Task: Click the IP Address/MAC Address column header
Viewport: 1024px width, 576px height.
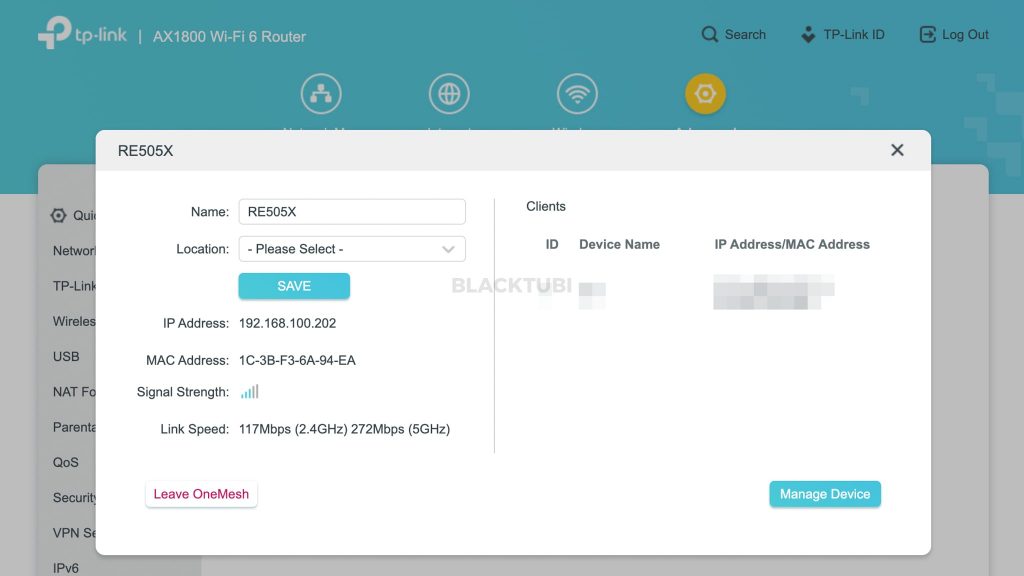Action: pyautogui.click(x=792, y=244)
